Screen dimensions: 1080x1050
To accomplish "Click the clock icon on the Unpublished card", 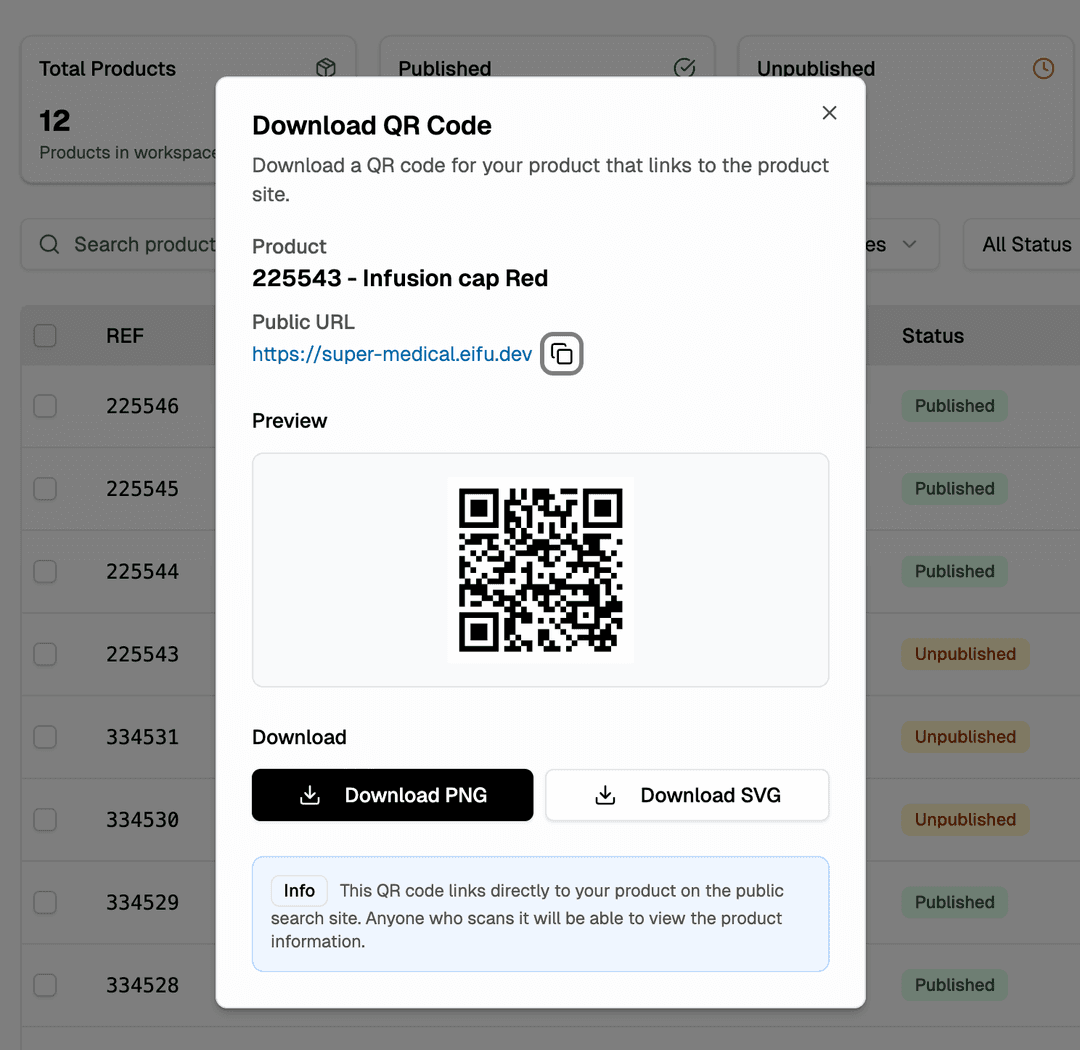I will pos(1043,68).
